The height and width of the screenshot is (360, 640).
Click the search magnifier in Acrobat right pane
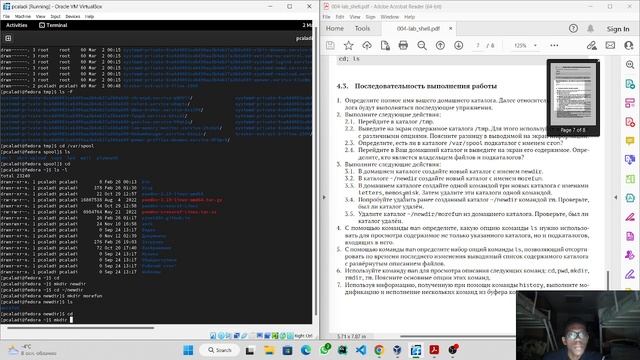coord(630,64)
